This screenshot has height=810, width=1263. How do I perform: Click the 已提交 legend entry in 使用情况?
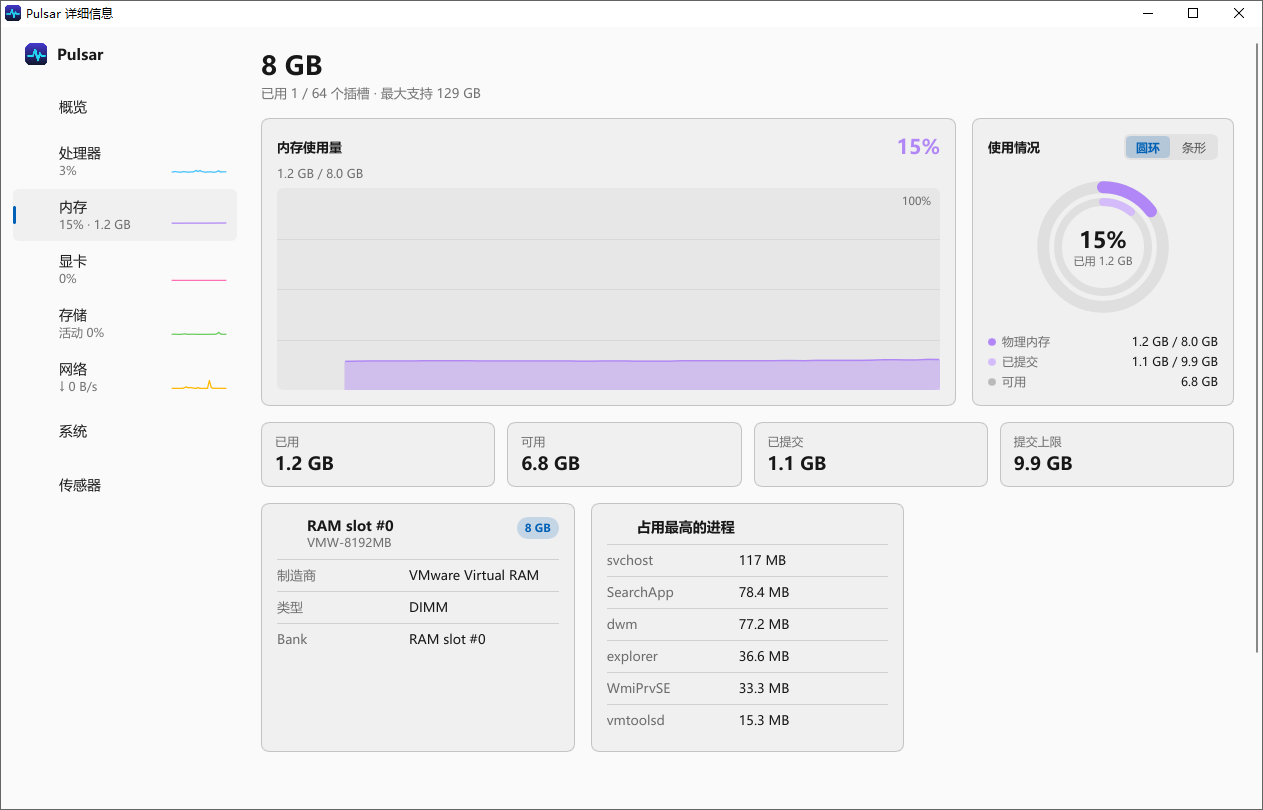point(1103,362)
